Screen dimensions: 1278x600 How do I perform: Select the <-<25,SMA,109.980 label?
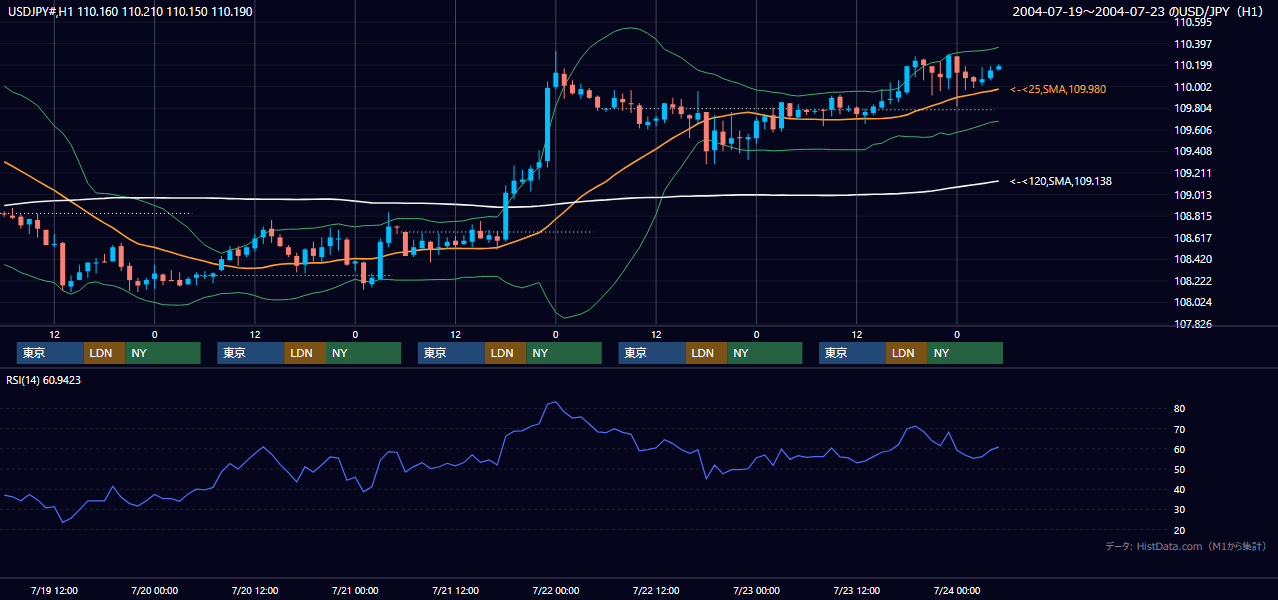pos(1058,89)
